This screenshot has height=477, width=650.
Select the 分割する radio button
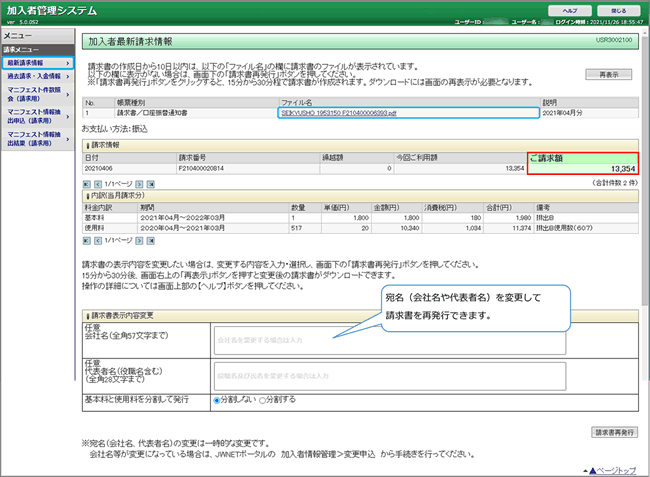262,400
